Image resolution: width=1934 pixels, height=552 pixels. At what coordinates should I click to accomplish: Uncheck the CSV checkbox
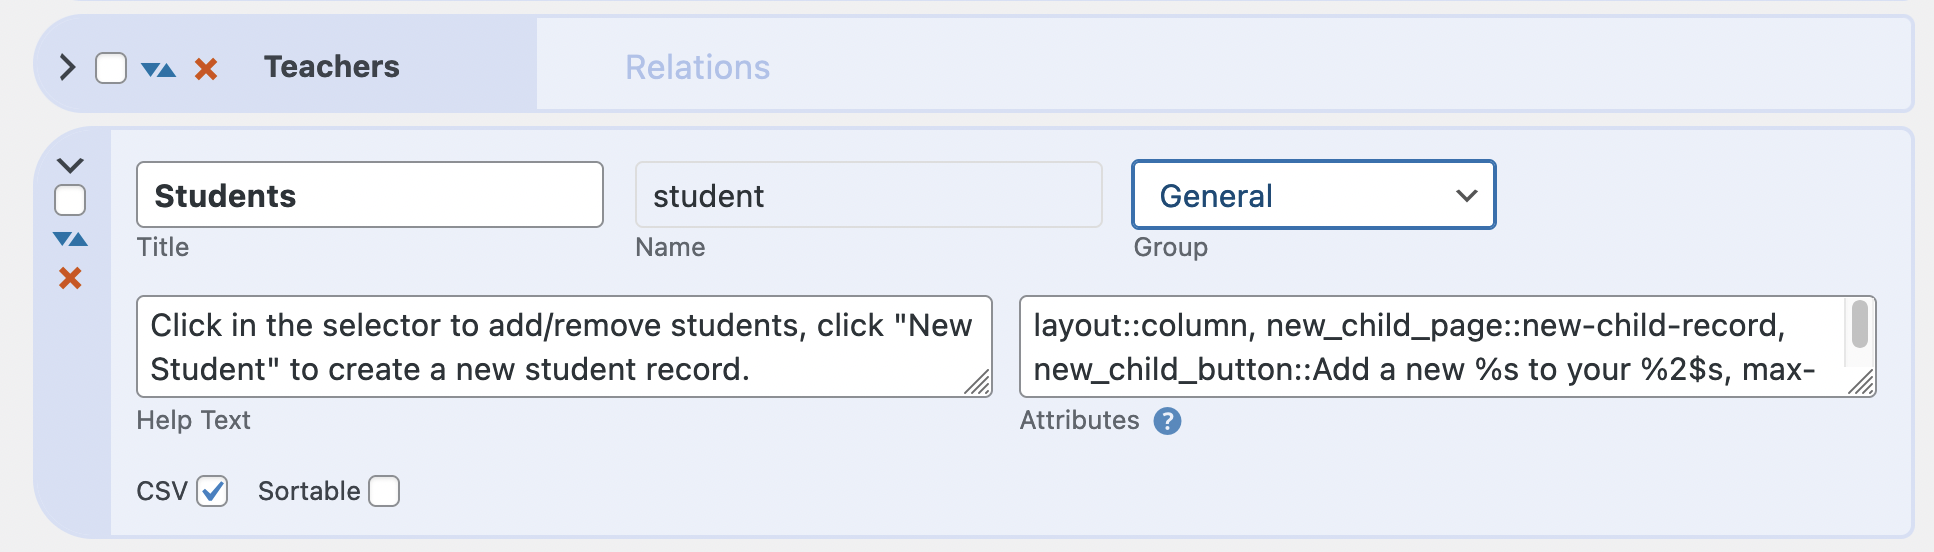coord(212,491)
